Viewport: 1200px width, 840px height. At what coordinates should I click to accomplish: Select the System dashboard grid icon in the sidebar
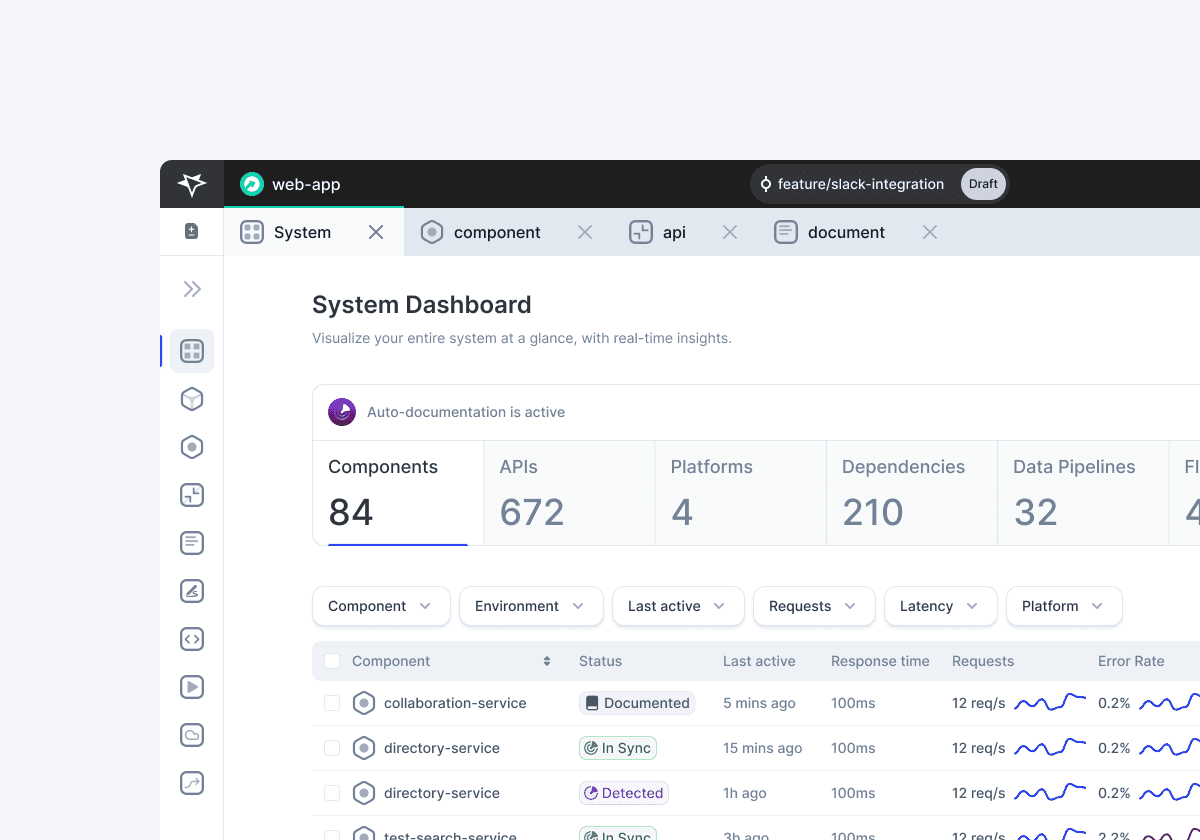(x=192, y=351)
